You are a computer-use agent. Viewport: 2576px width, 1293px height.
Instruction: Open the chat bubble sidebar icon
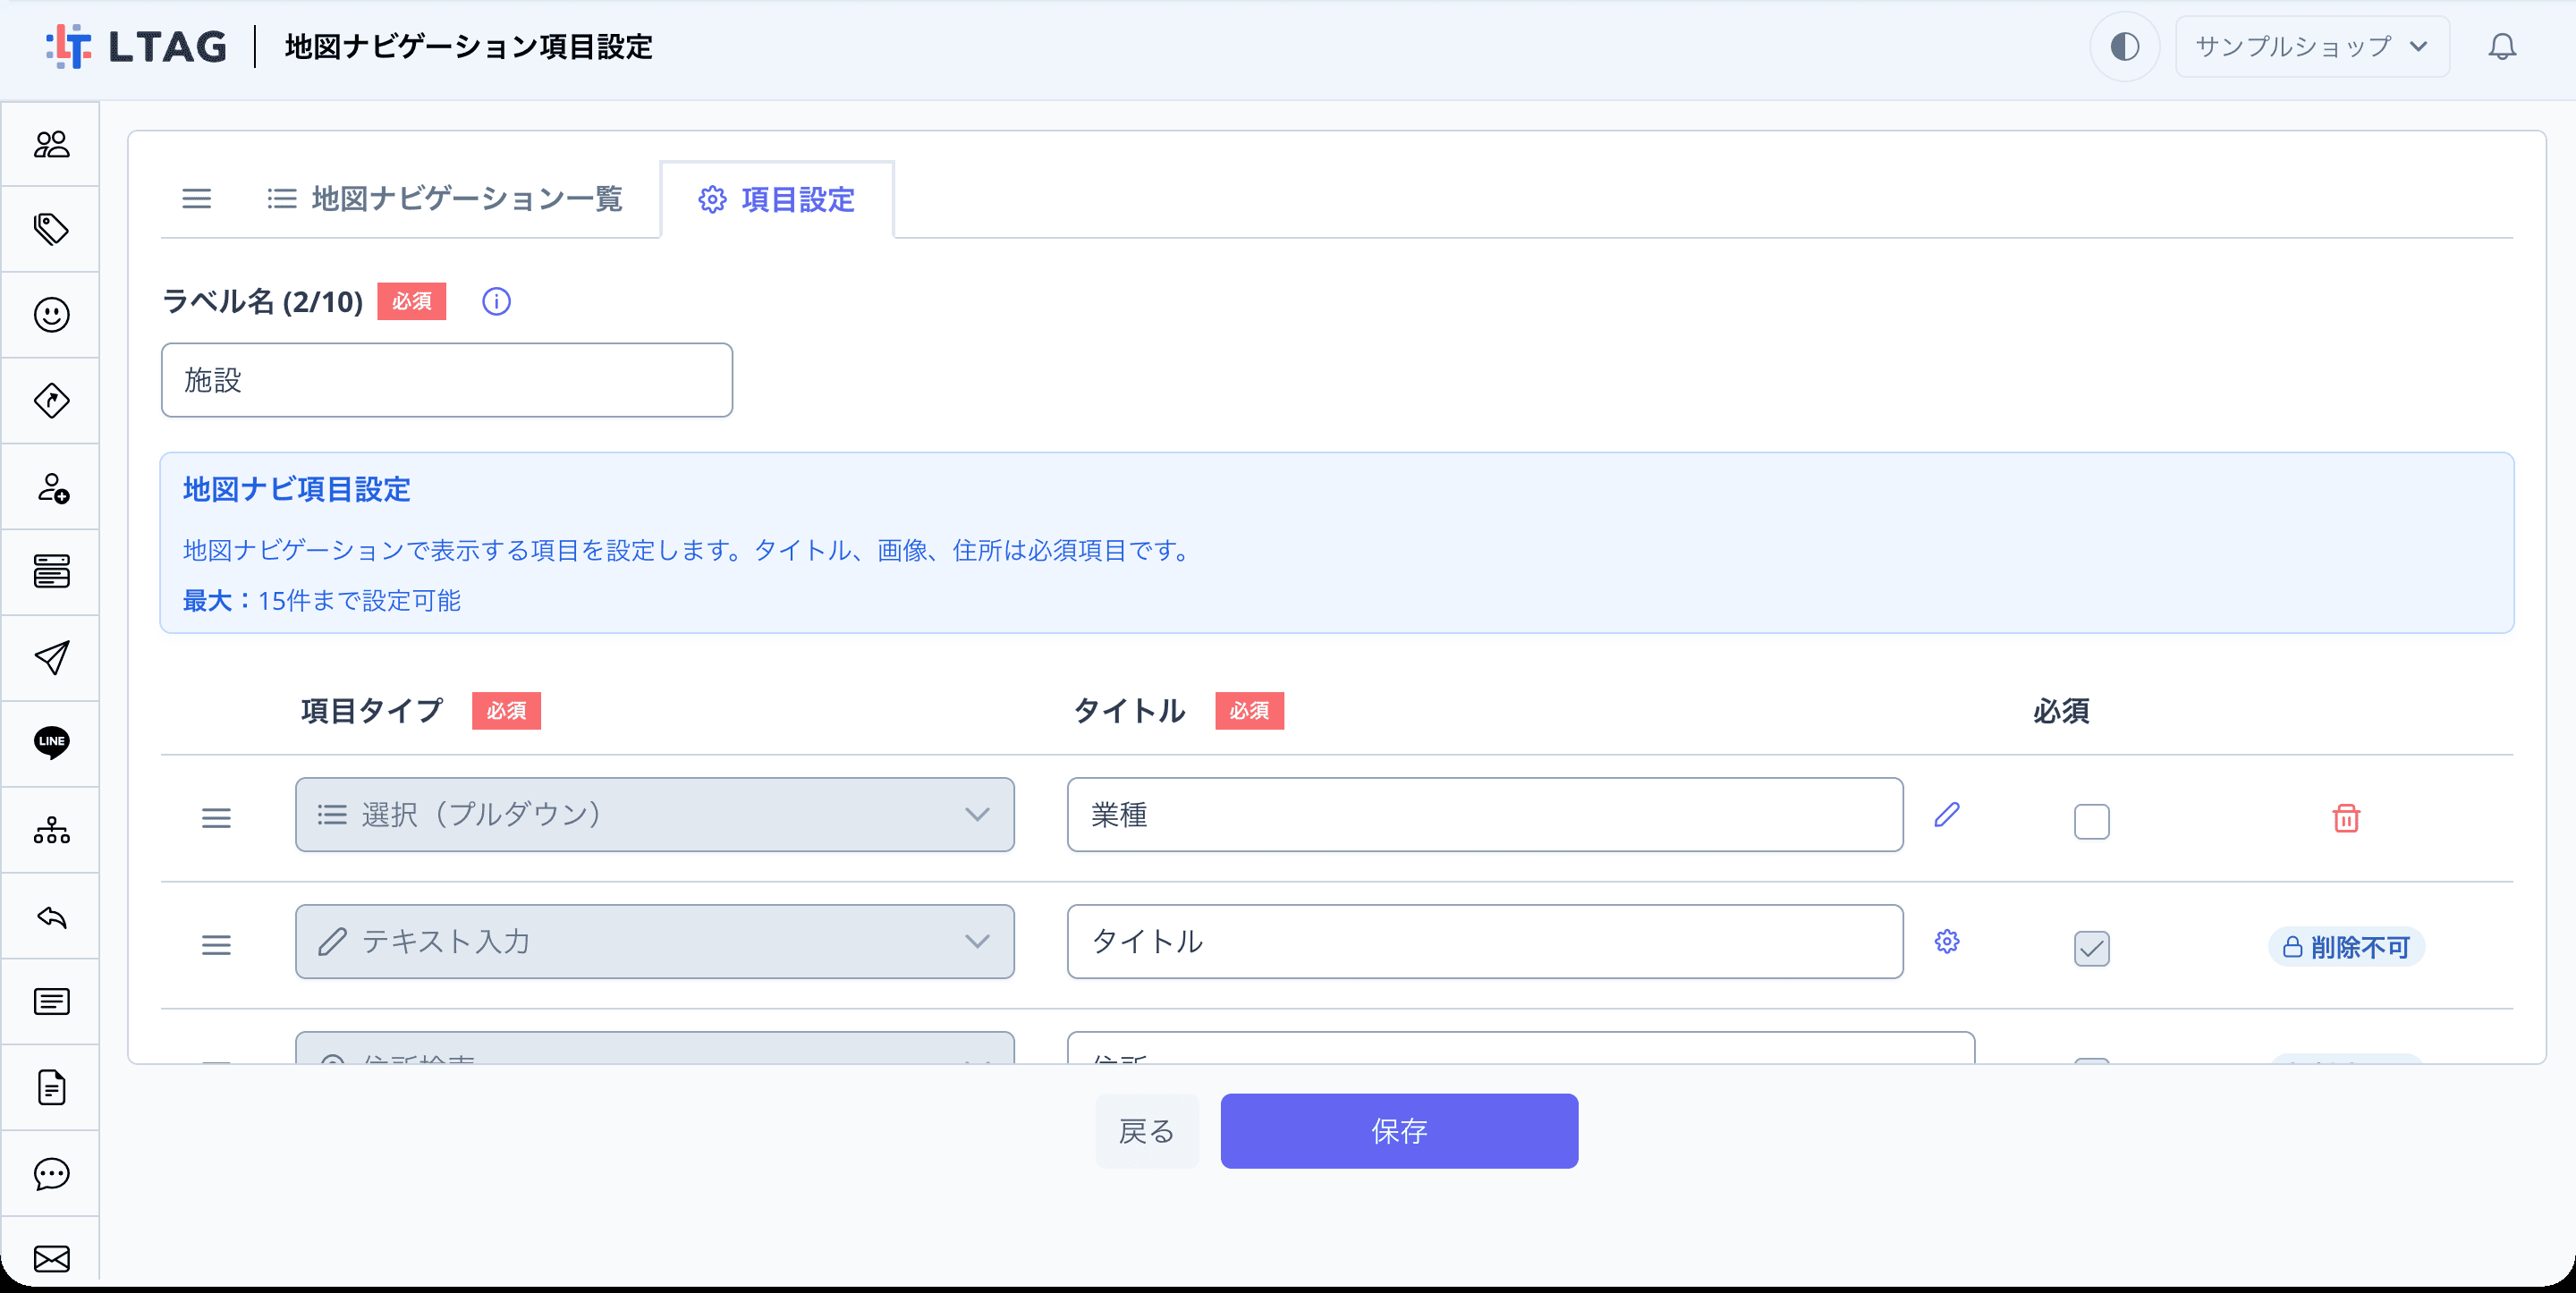coord(51,1173)
